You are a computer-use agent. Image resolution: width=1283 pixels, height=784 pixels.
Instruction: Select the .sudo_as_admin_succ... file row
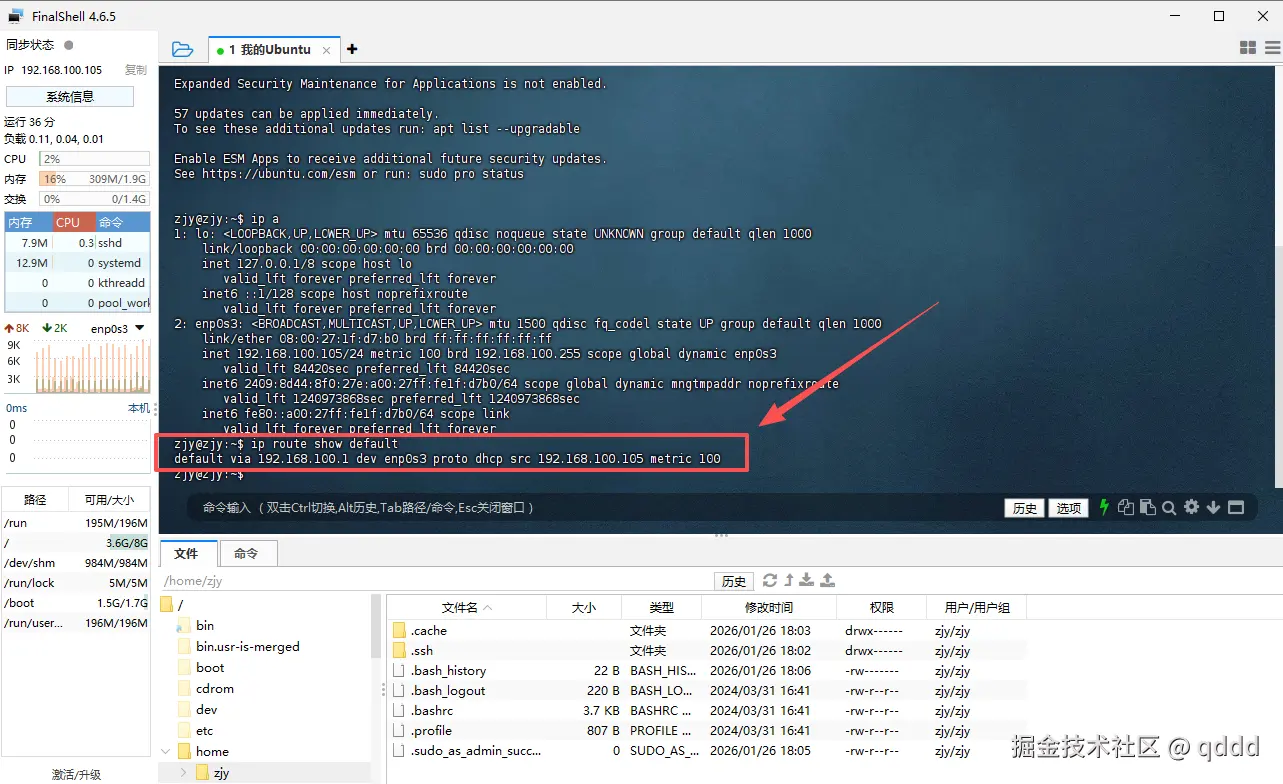click(706, 750)
